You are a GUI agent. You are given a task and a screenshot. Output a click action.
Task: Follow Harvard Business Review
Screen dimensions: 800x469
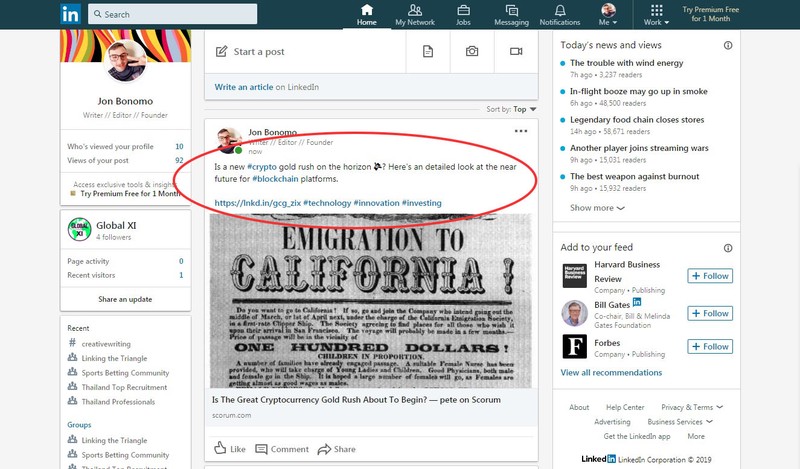click(x=710, y=276)
